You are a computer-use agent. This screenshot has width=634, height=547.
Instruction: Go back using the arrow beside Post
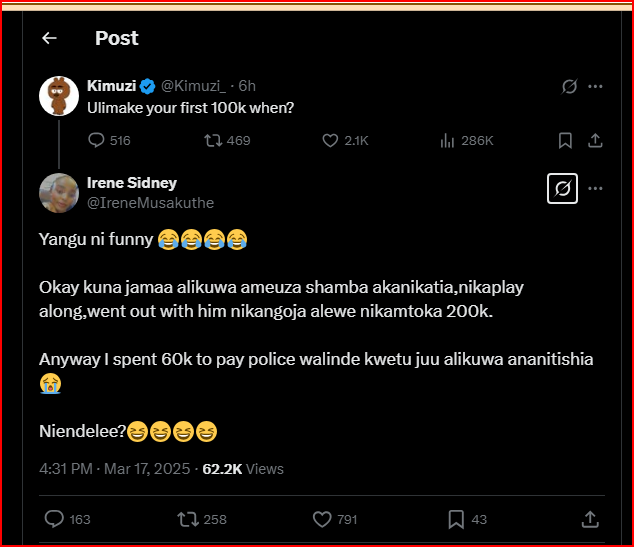coord(49,38)
